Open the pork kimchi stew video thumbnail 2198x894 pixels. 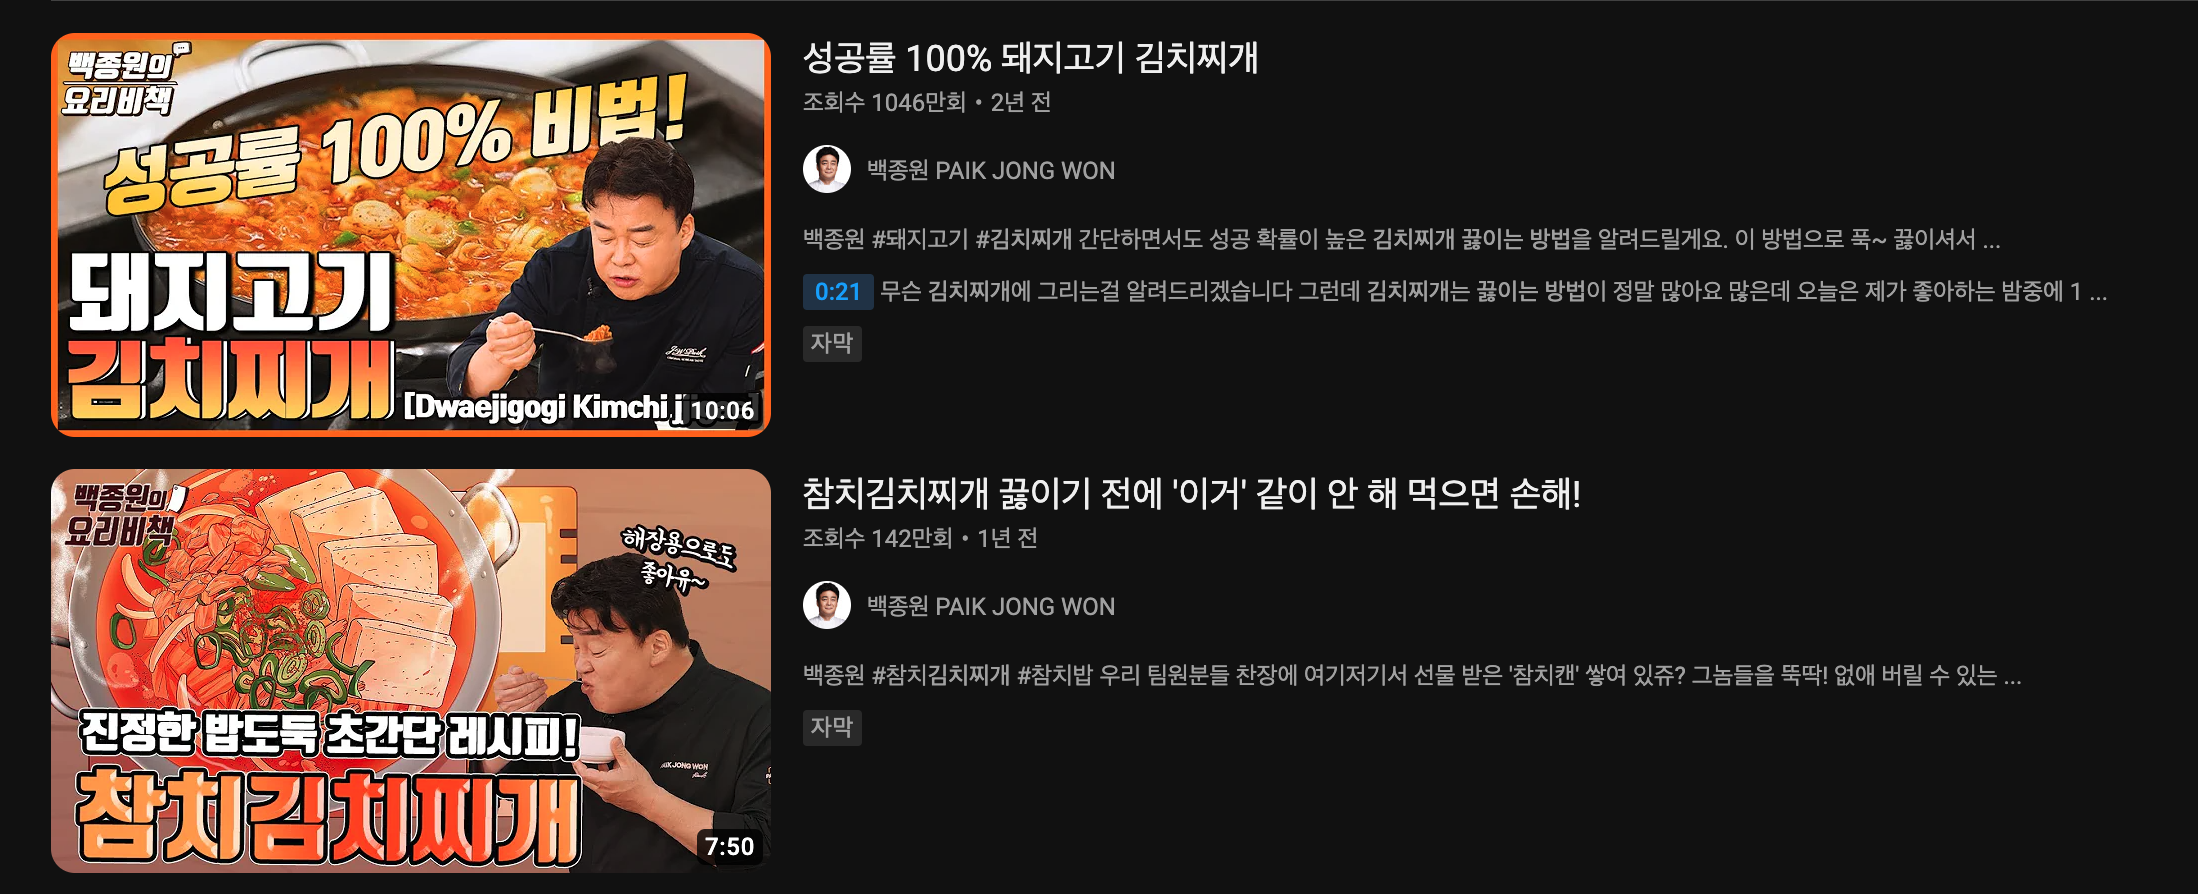[411, 235]
